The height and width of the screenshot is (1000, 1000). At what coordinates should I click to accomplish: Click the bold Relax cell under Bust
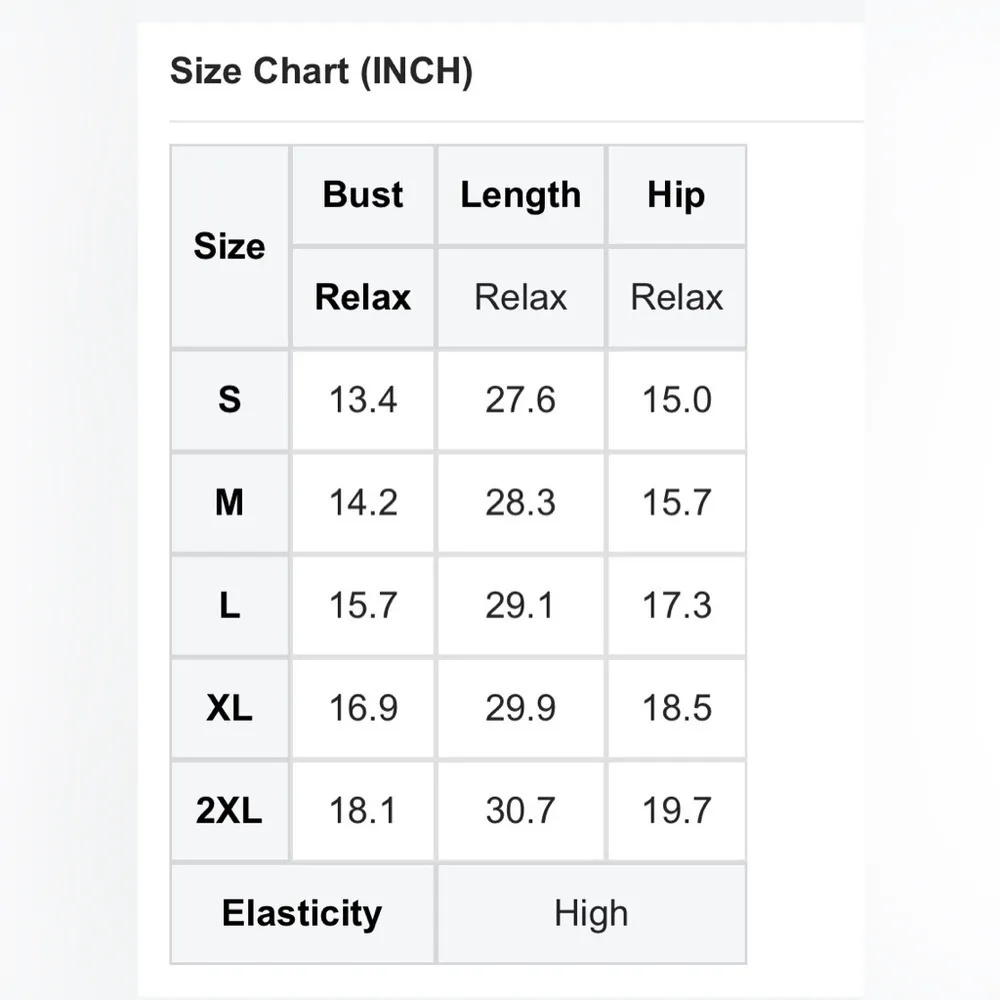click(x=363, y=297)
